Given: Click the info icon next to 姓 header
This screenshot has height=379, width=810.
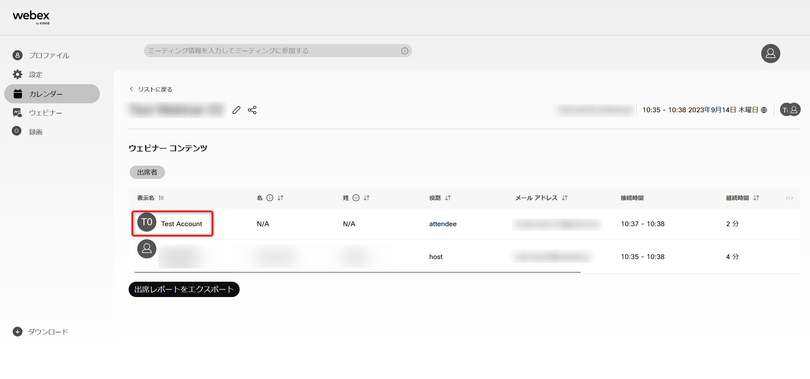Looking at the screenshot, I should coord(355,198).
